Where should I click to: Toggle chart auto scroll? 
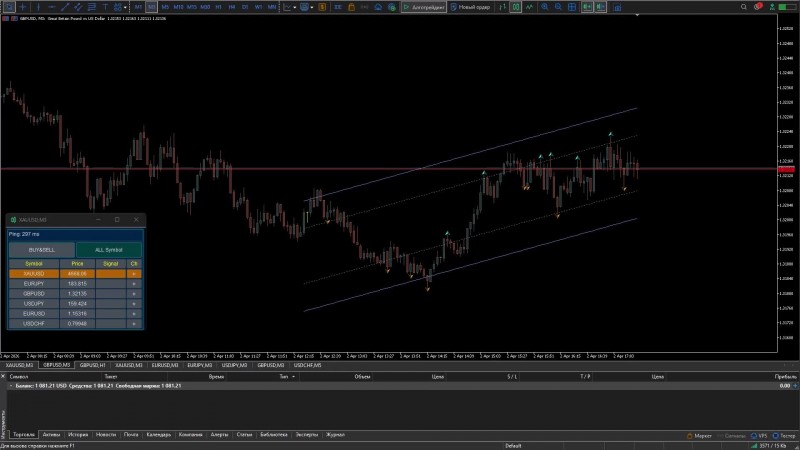coord(587,7)
